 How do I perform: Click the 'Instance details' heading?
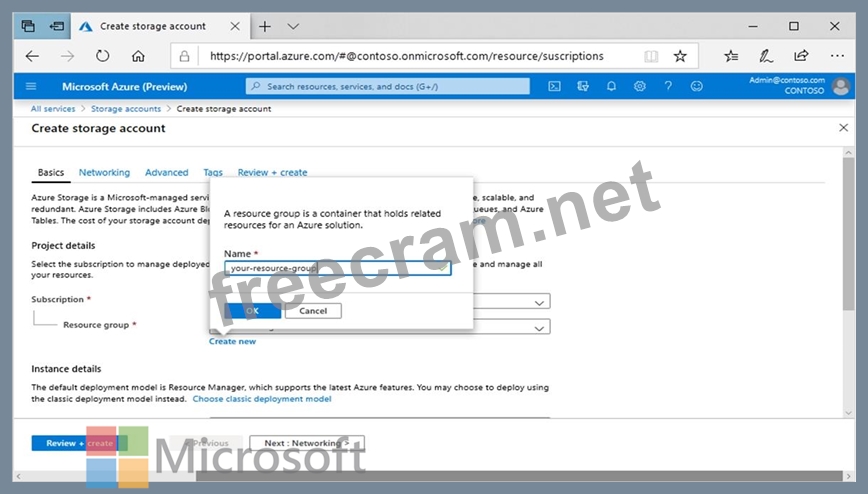pyautogui.click(x=66, y=369)
